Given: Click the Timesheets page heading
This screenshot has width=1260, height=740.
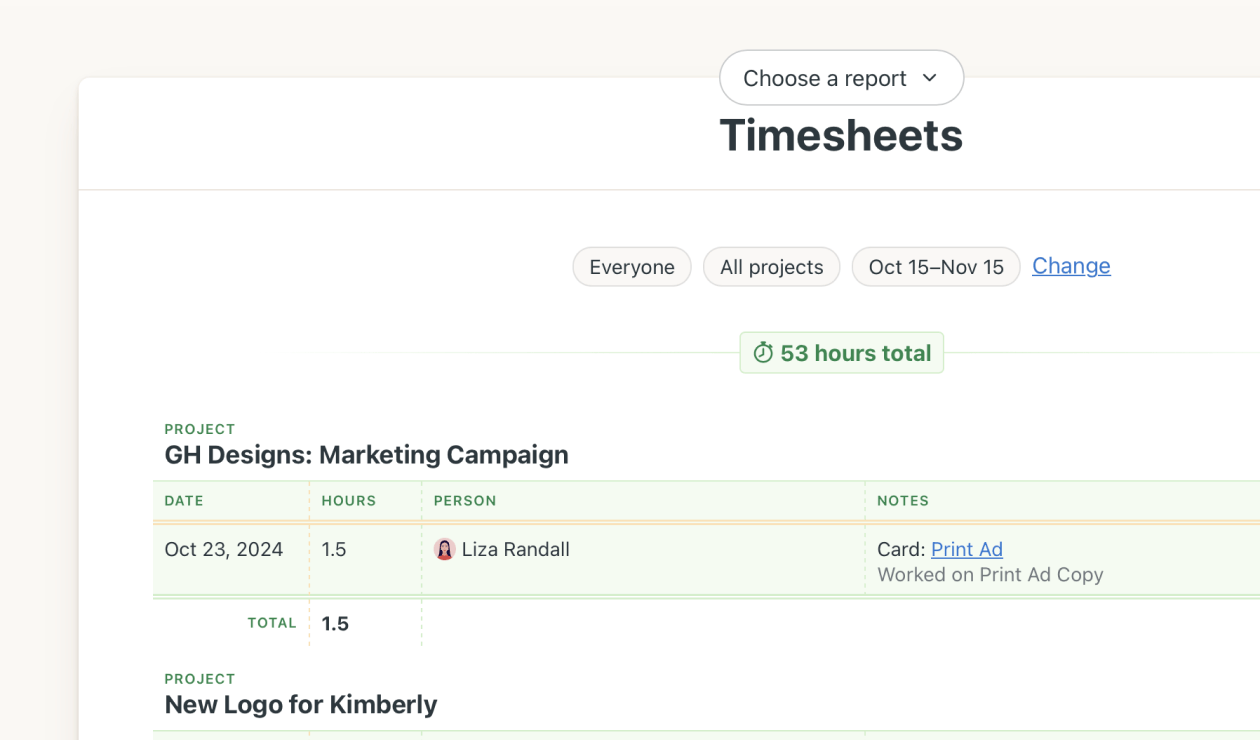Looking at the screenshot, I should point(841,136).
